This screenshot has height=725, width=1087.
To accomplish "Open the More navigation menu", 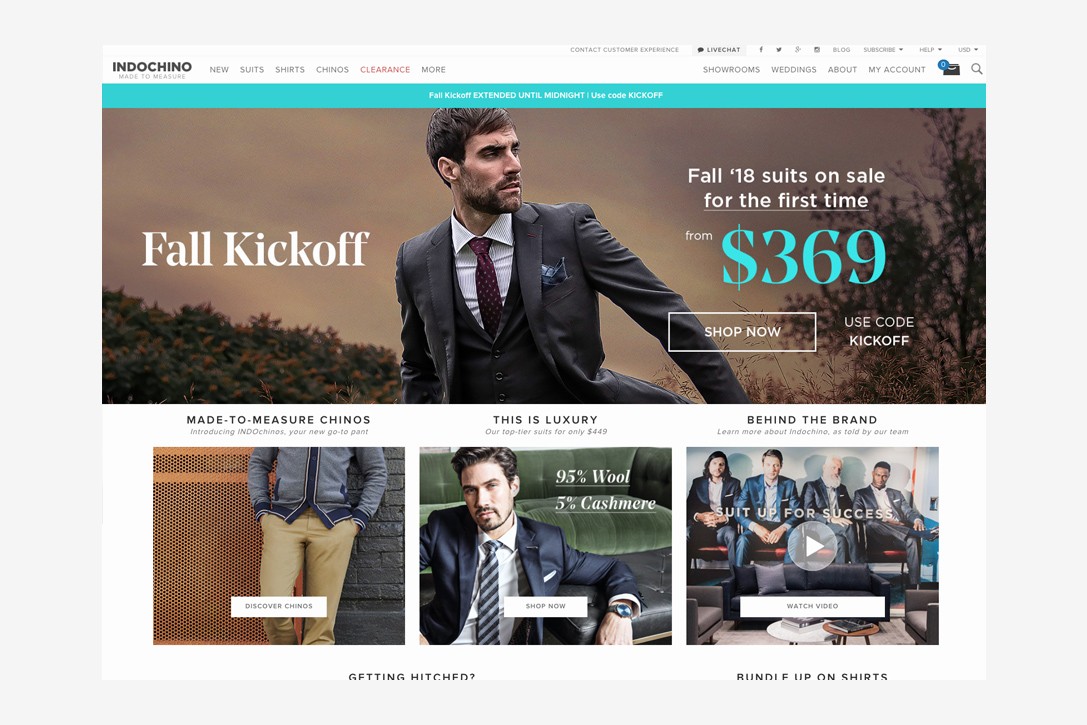I will tap(433, 69).
